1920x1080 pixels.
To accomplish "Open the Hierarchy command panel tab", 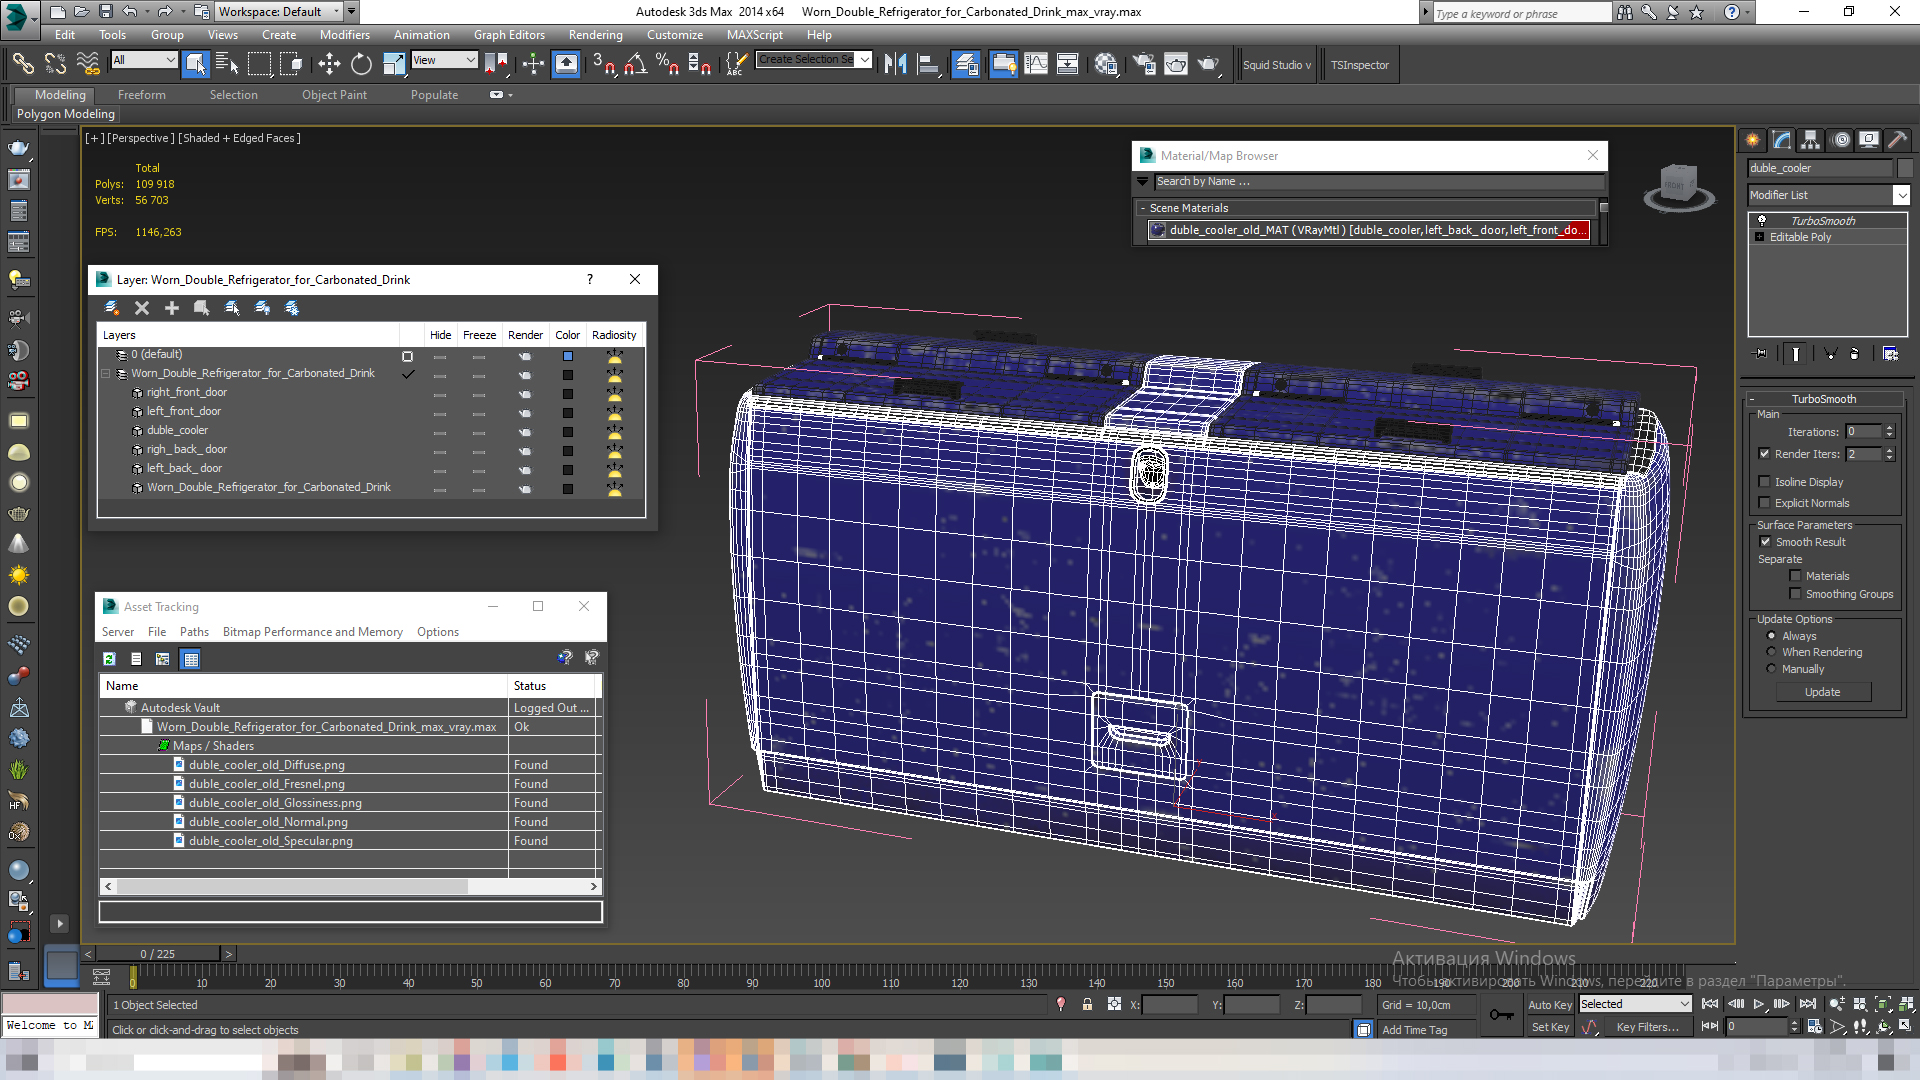I will tap(1811, 140).
